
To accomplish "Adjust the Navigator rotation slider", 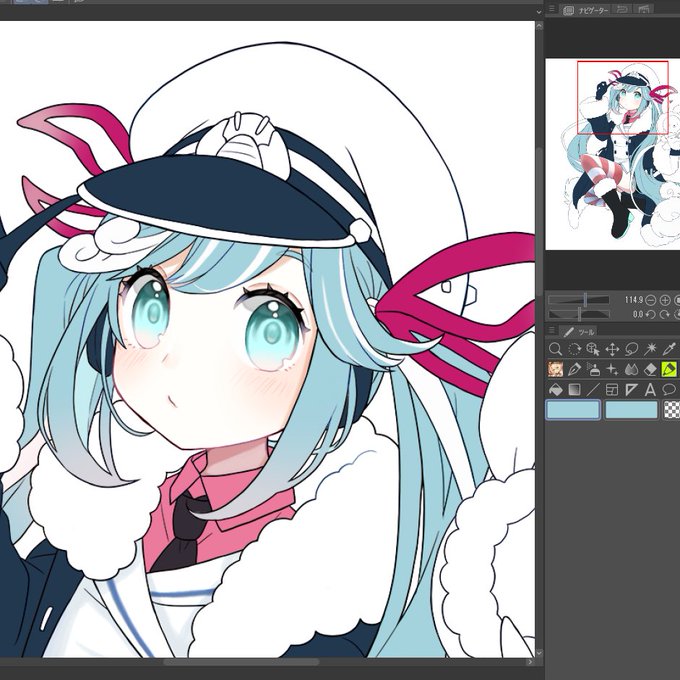I will pyautogui.click(x=579, y=314).
